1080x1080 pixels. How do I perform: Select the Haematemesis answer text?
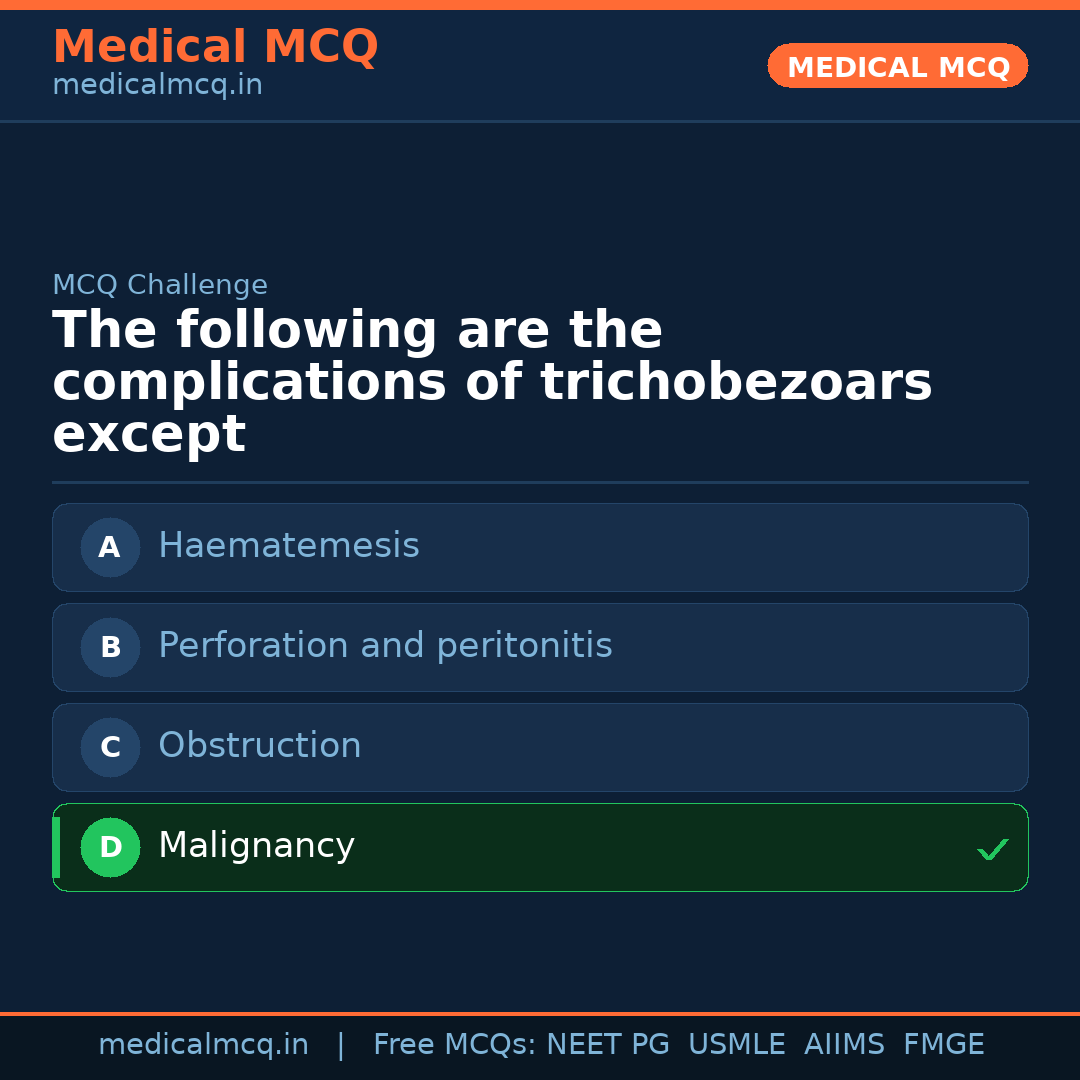(x=289, y=546)
